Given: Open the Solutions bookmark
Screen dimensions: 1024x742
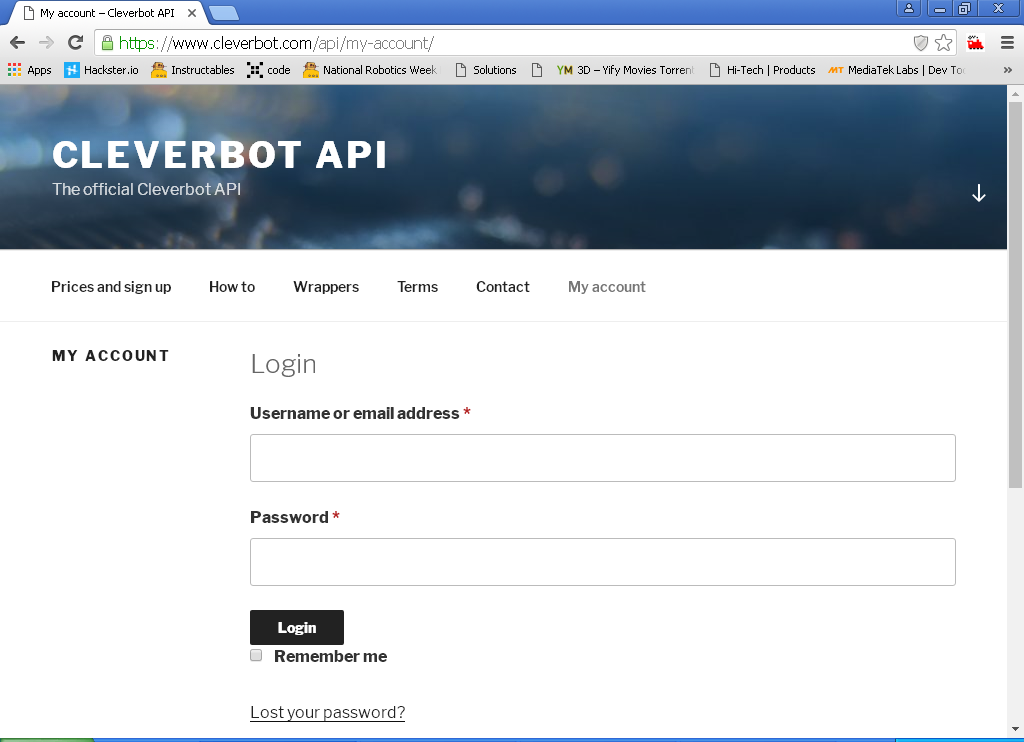Looking at the screenshot, I should (x=486, y=70).
